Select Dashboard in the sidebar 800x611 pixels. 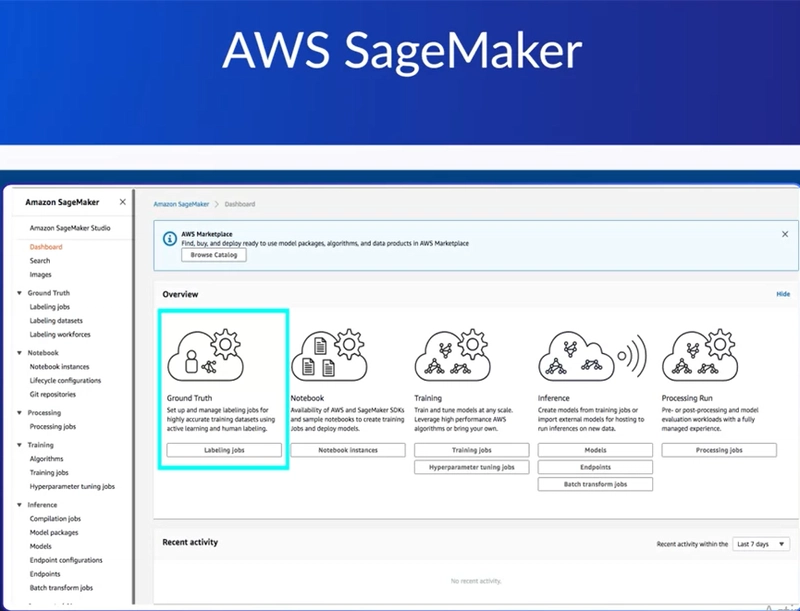46,247
